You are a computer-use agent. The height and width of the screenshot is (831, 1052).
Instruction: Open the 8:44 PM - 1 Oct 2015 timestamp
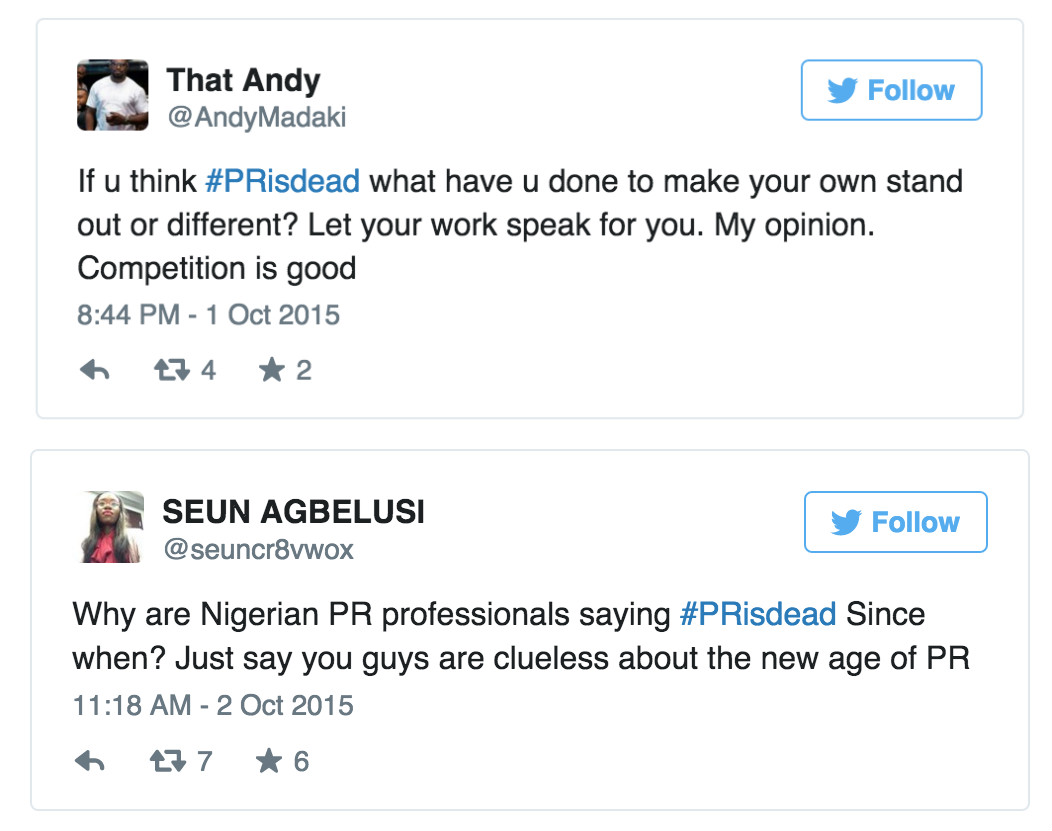[x=208, y=315]
